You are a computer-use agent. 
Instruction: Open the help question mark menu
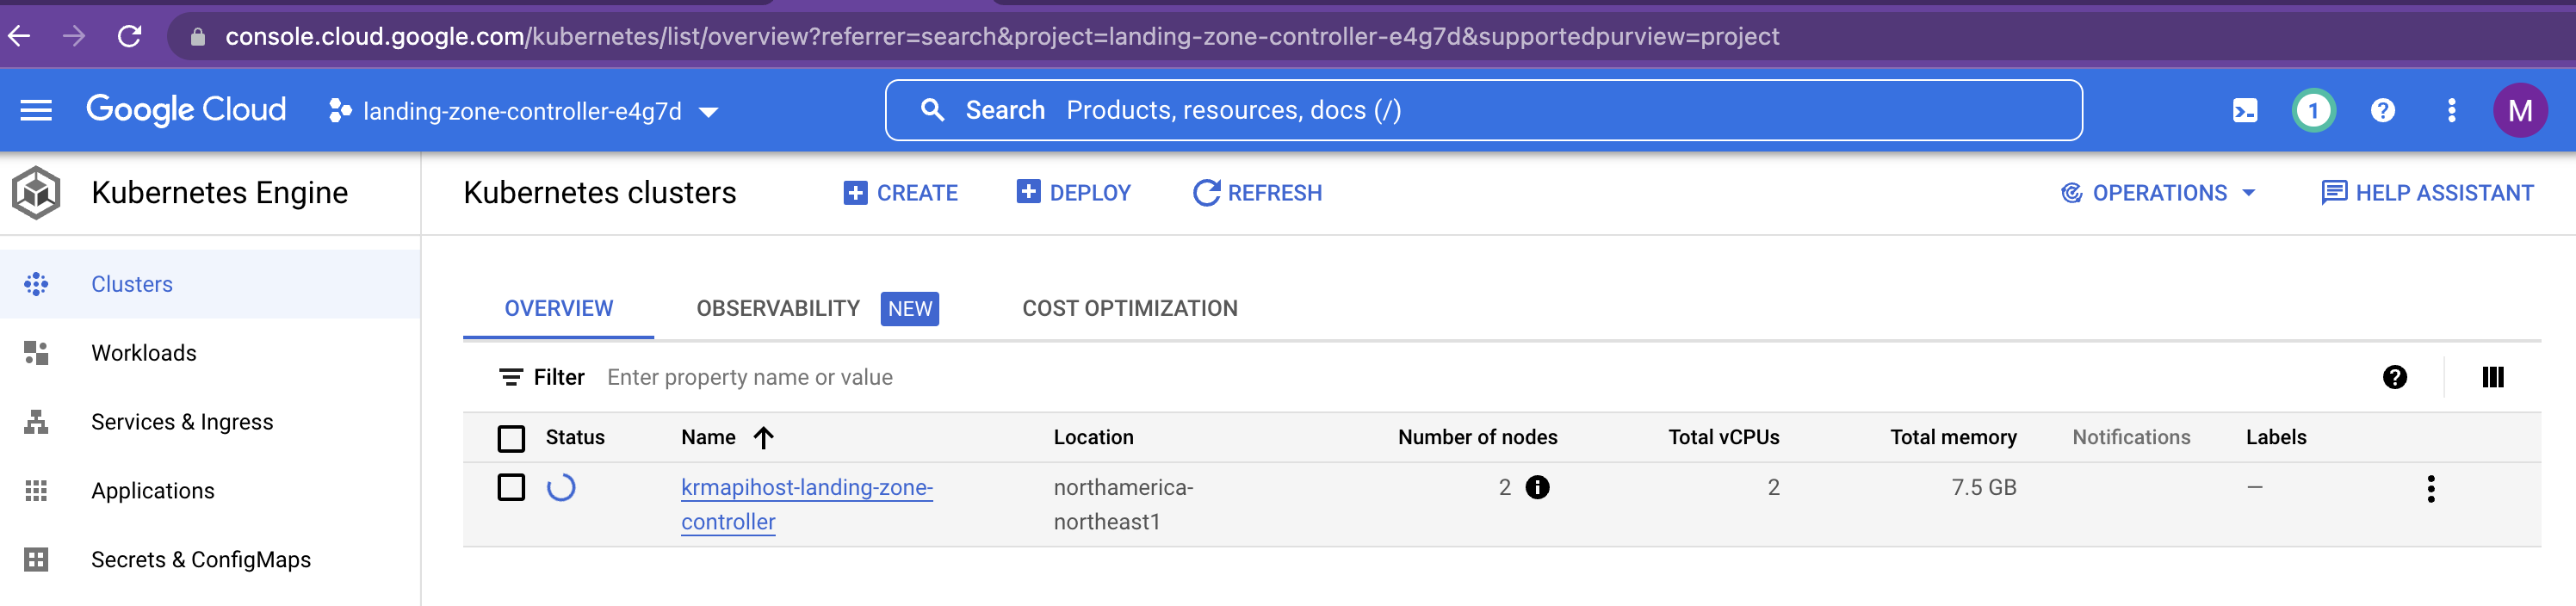tap(2383, 110)
